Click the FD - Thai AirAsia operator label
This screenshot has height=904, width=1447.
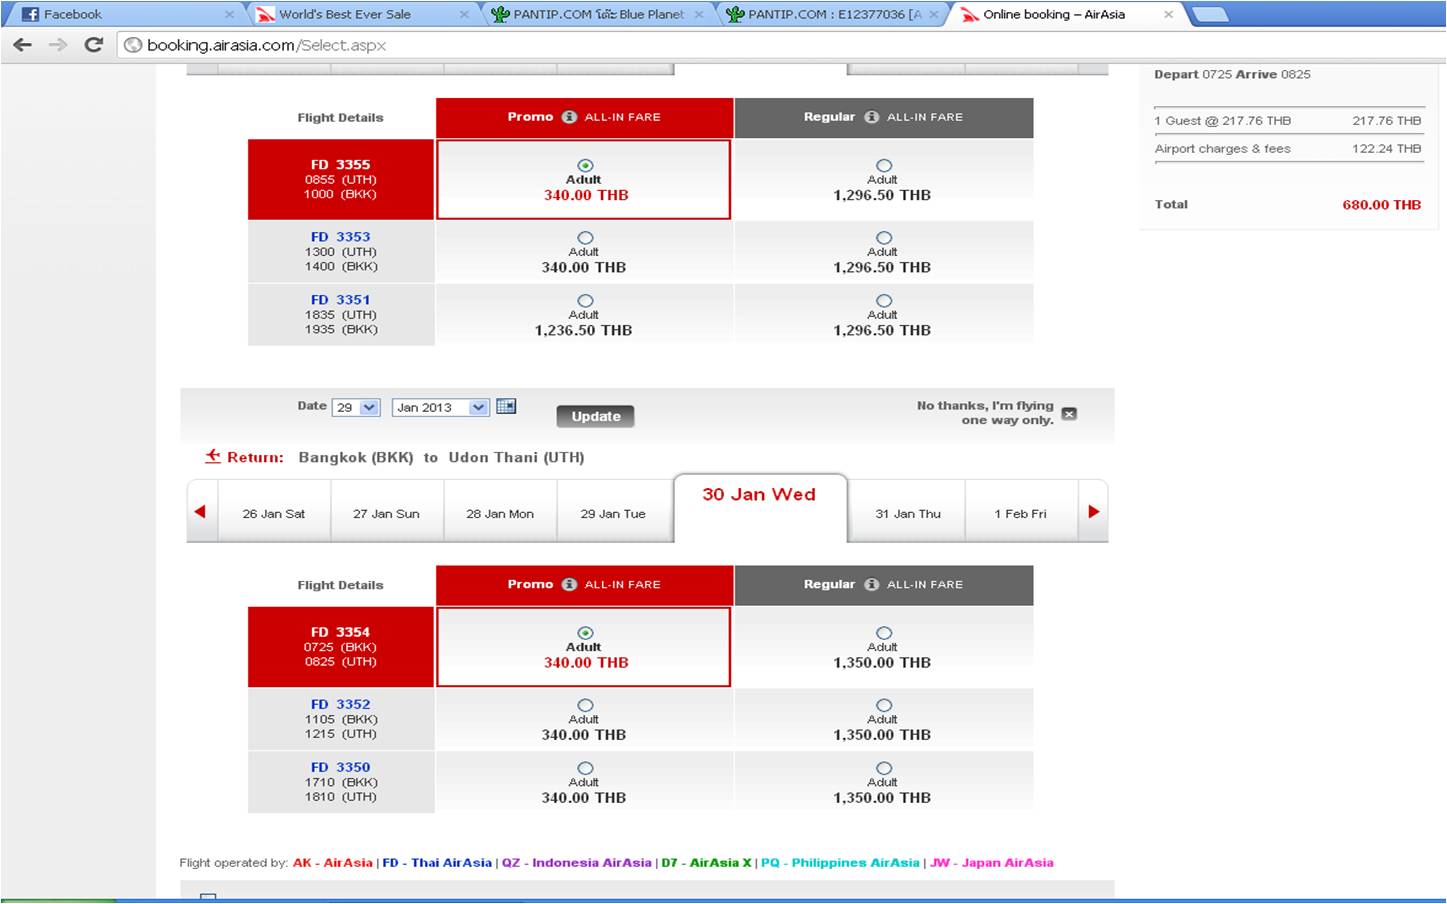[437, 862]
